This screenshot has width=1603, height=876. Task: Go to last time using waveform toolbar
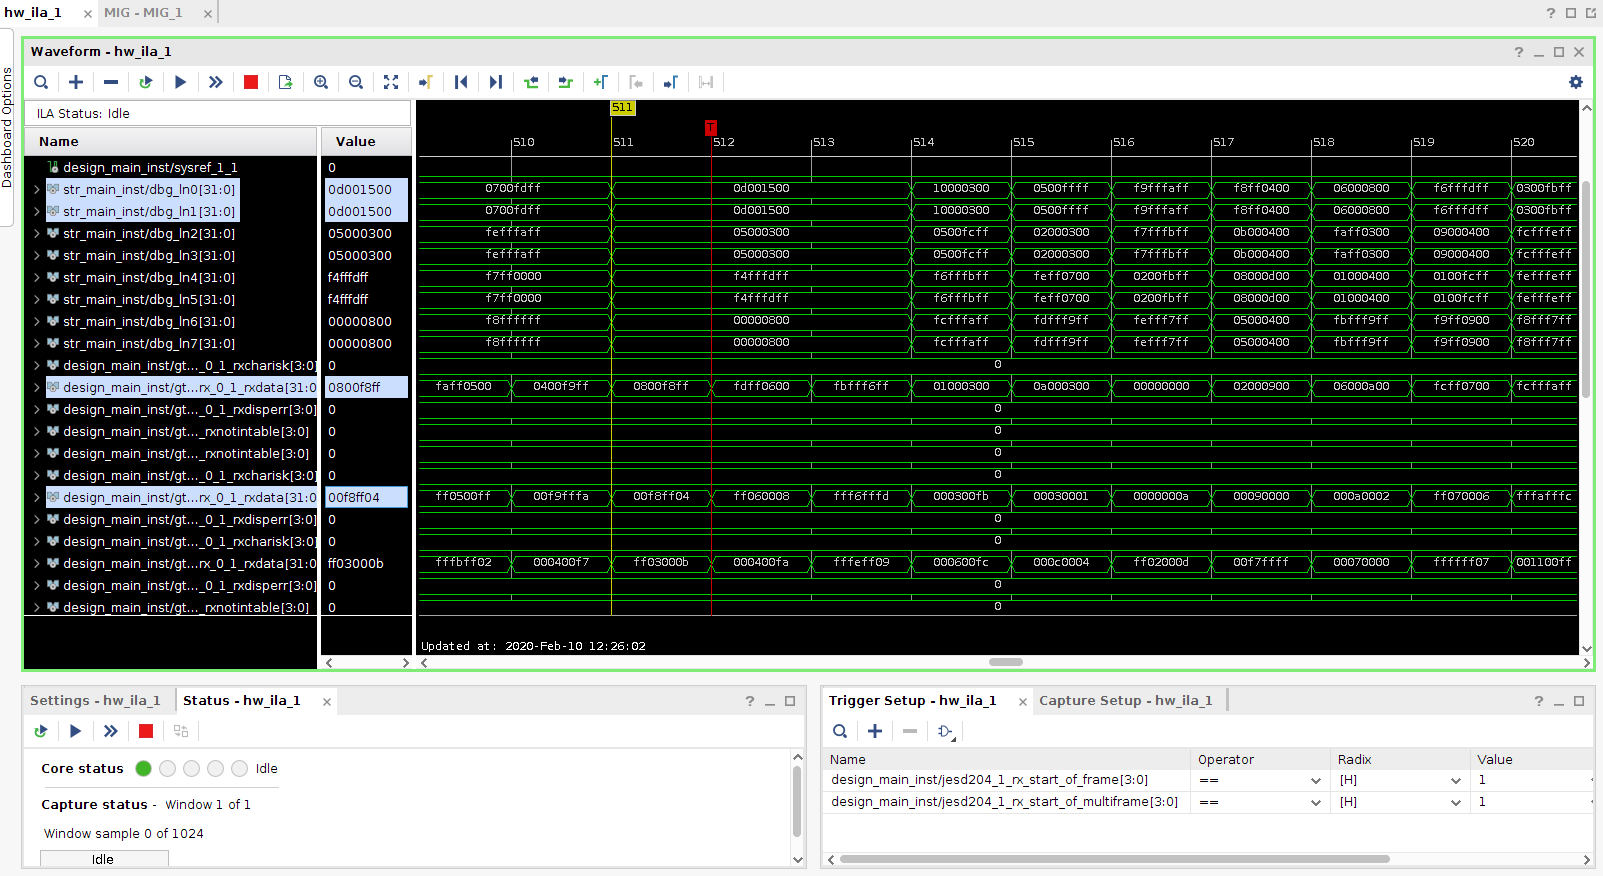pos(496,82)
